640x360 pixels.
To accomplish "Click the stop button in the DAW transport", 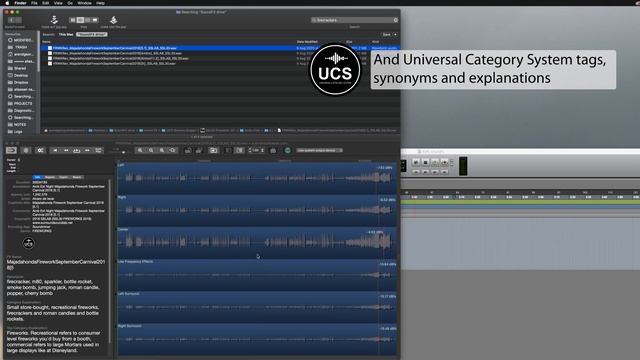I will (x=425, y=162).
